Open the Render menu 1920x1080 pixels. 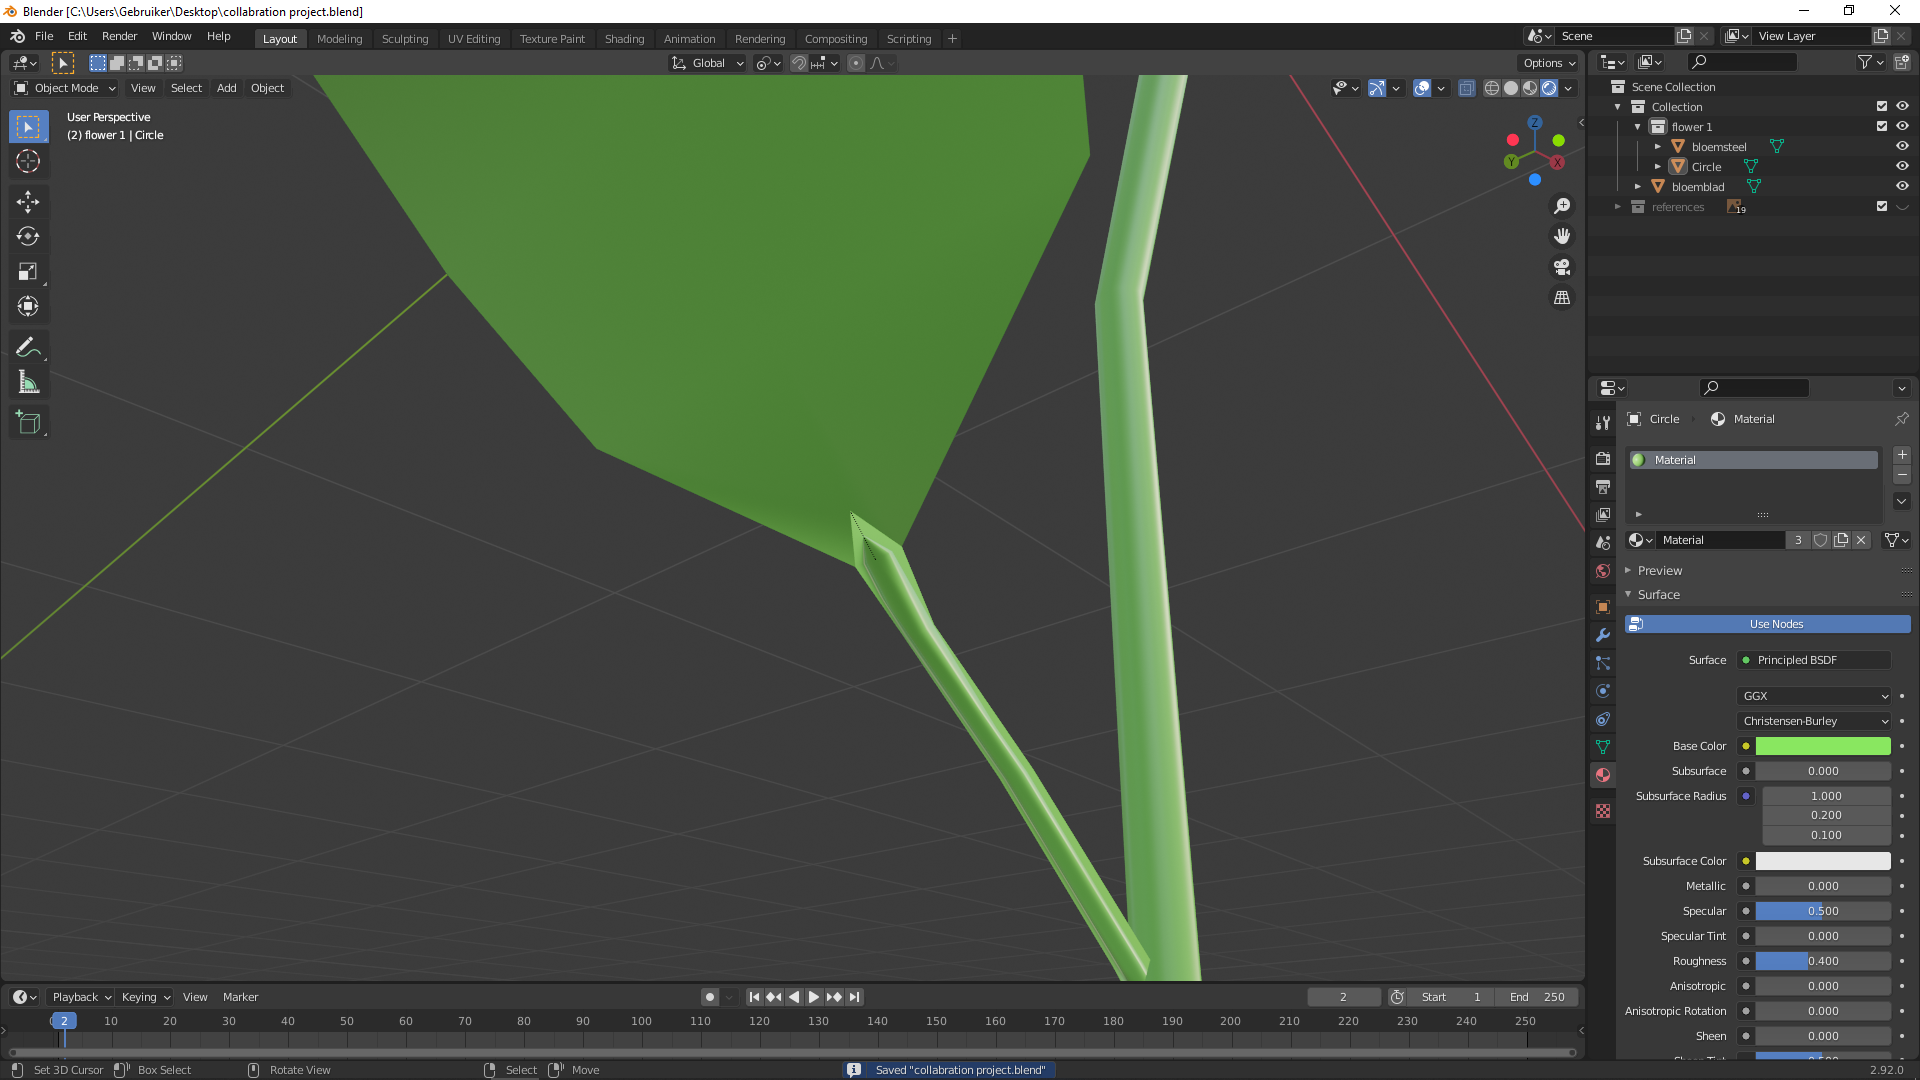click(119, 36)
